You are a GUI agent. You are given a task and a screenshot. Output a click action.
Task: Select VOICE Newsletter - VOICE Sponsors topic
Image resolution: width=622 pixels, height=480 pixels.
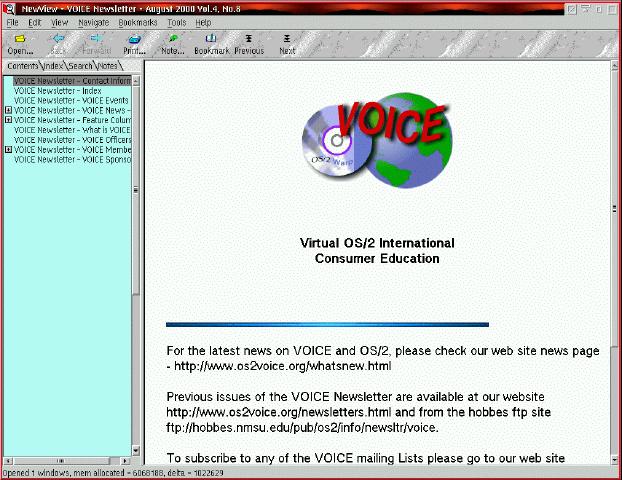click(72, 159)
